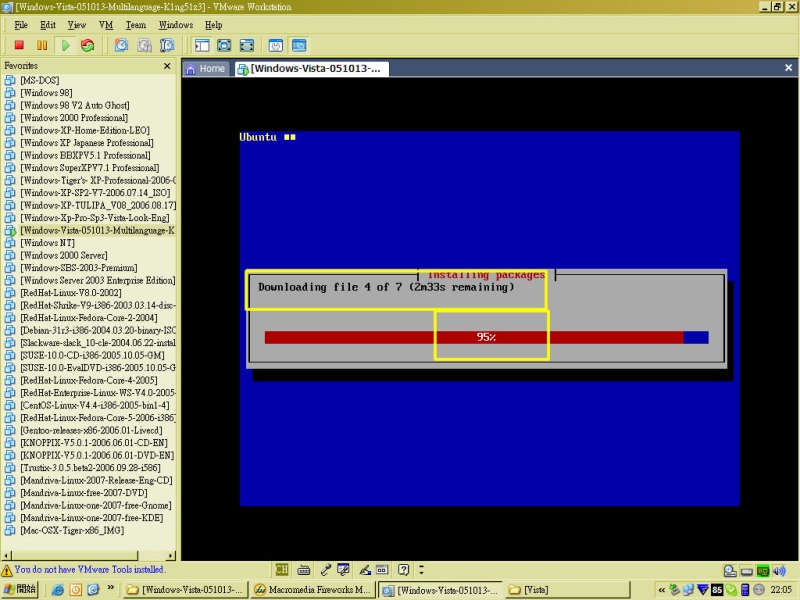Click the orange Suspend toolbar button
This screenshot has width=800, height=600.
click(x=42, y=45)
